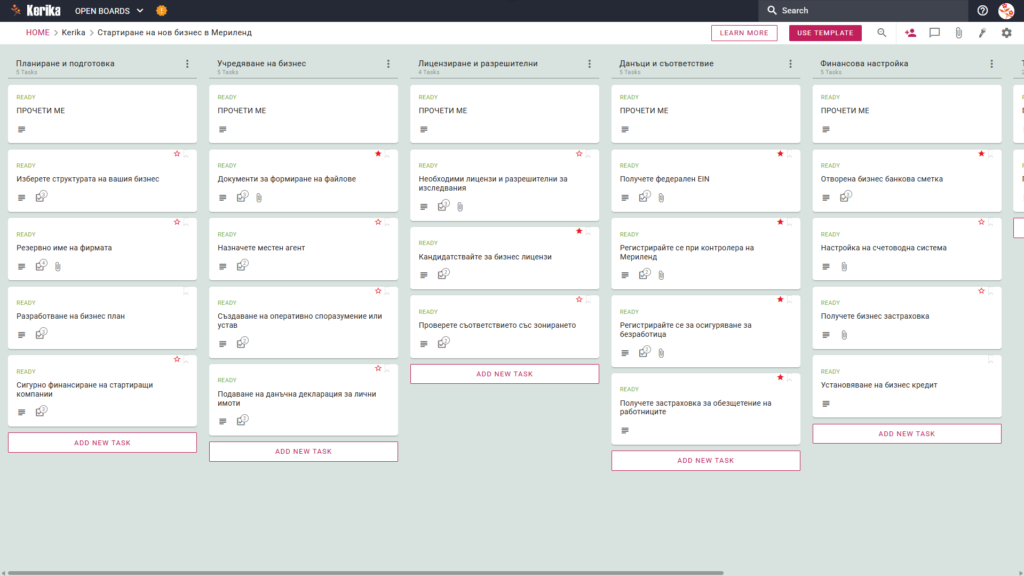The height and width of the screenshot is (576, 1024).
Task: Toggle star on Изберете структурата на вашия бизнес
Action: coord(177,154)
